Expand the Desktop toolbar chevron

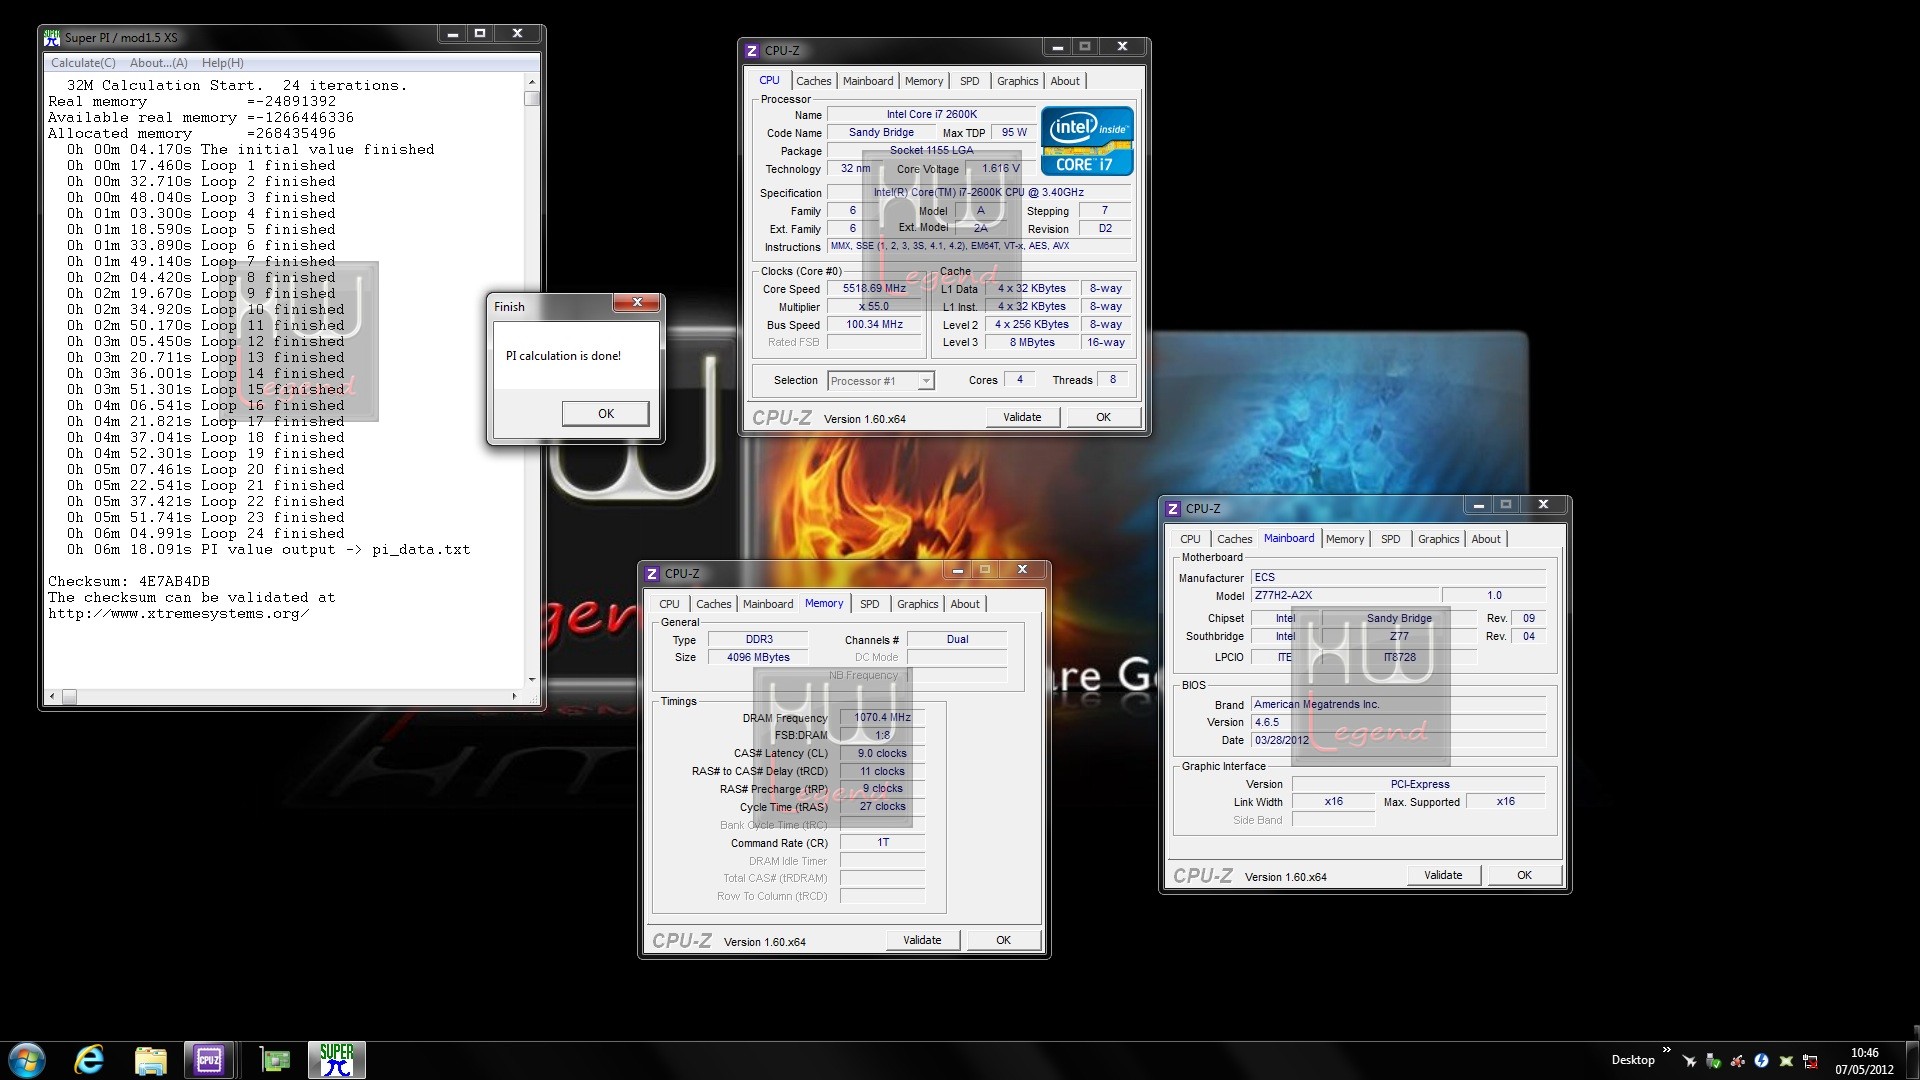tap(1666, 1050)
